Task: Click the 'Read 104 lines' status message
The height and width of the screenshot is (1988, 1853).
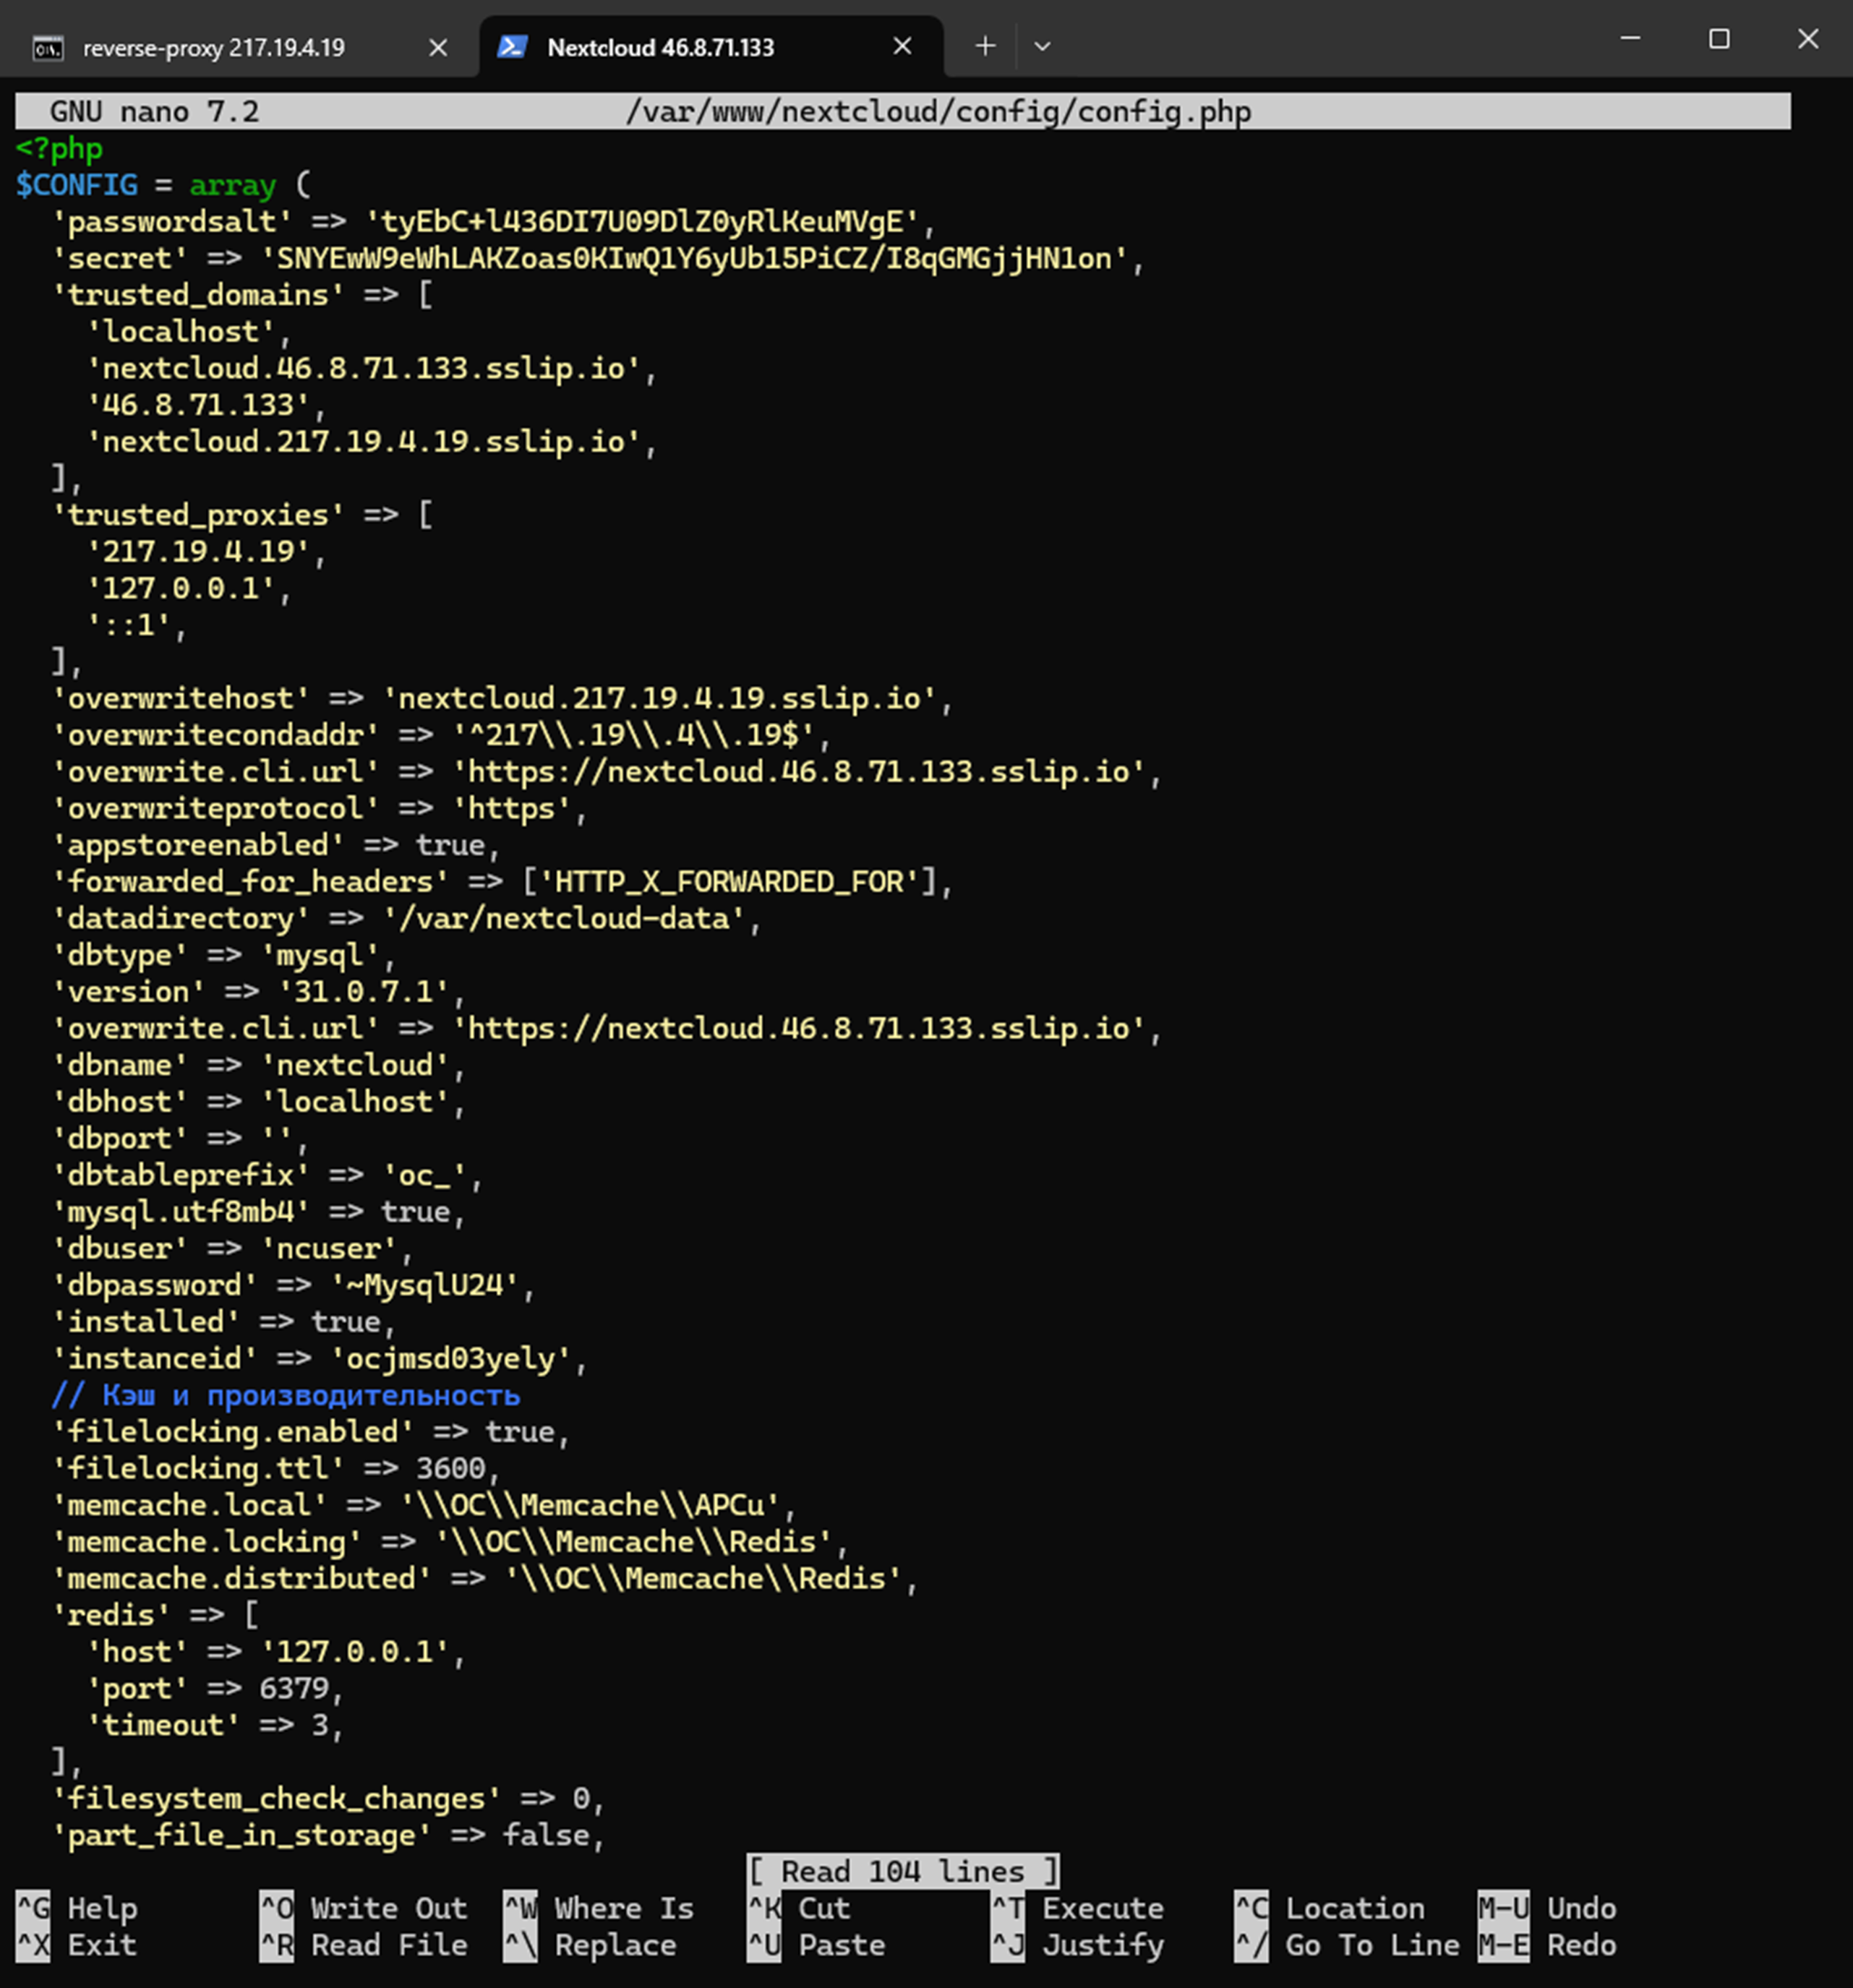Action: (x=903, y=1871)
